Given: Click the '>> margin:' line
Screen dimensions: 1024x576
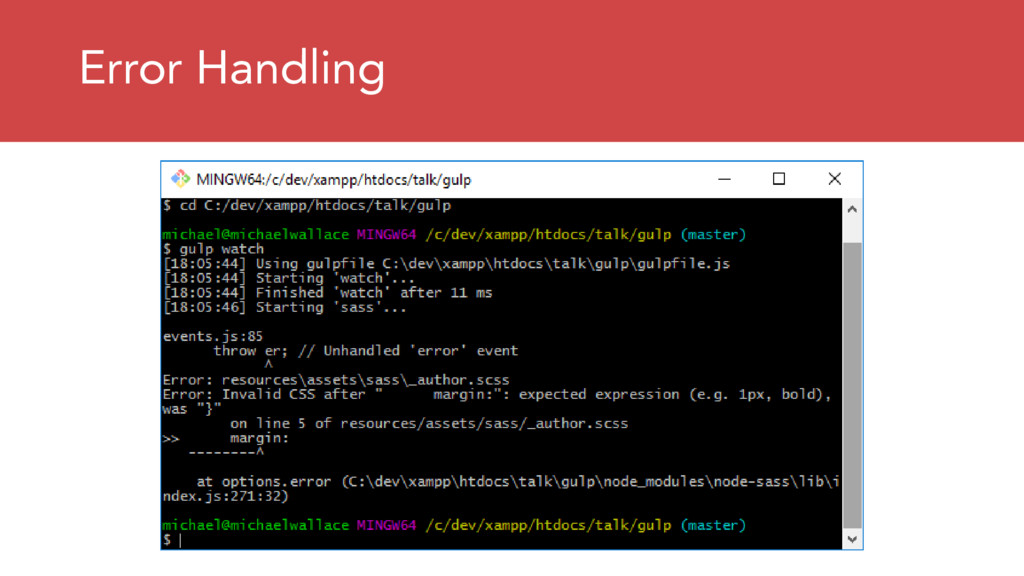Looking at the screenshot, I should 226,438.
